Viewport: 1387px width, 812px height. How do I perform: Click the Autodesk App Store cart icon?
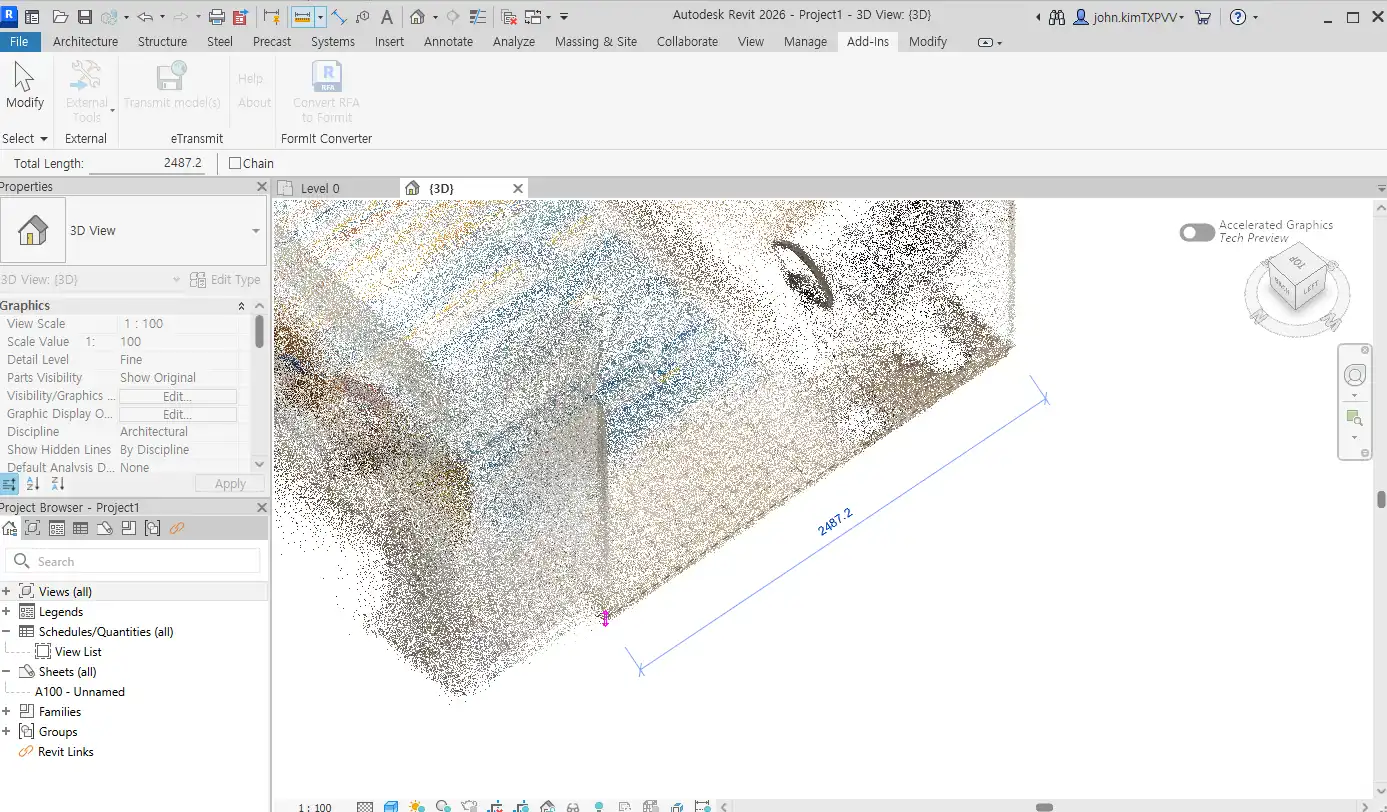(x=1203, y=17)
